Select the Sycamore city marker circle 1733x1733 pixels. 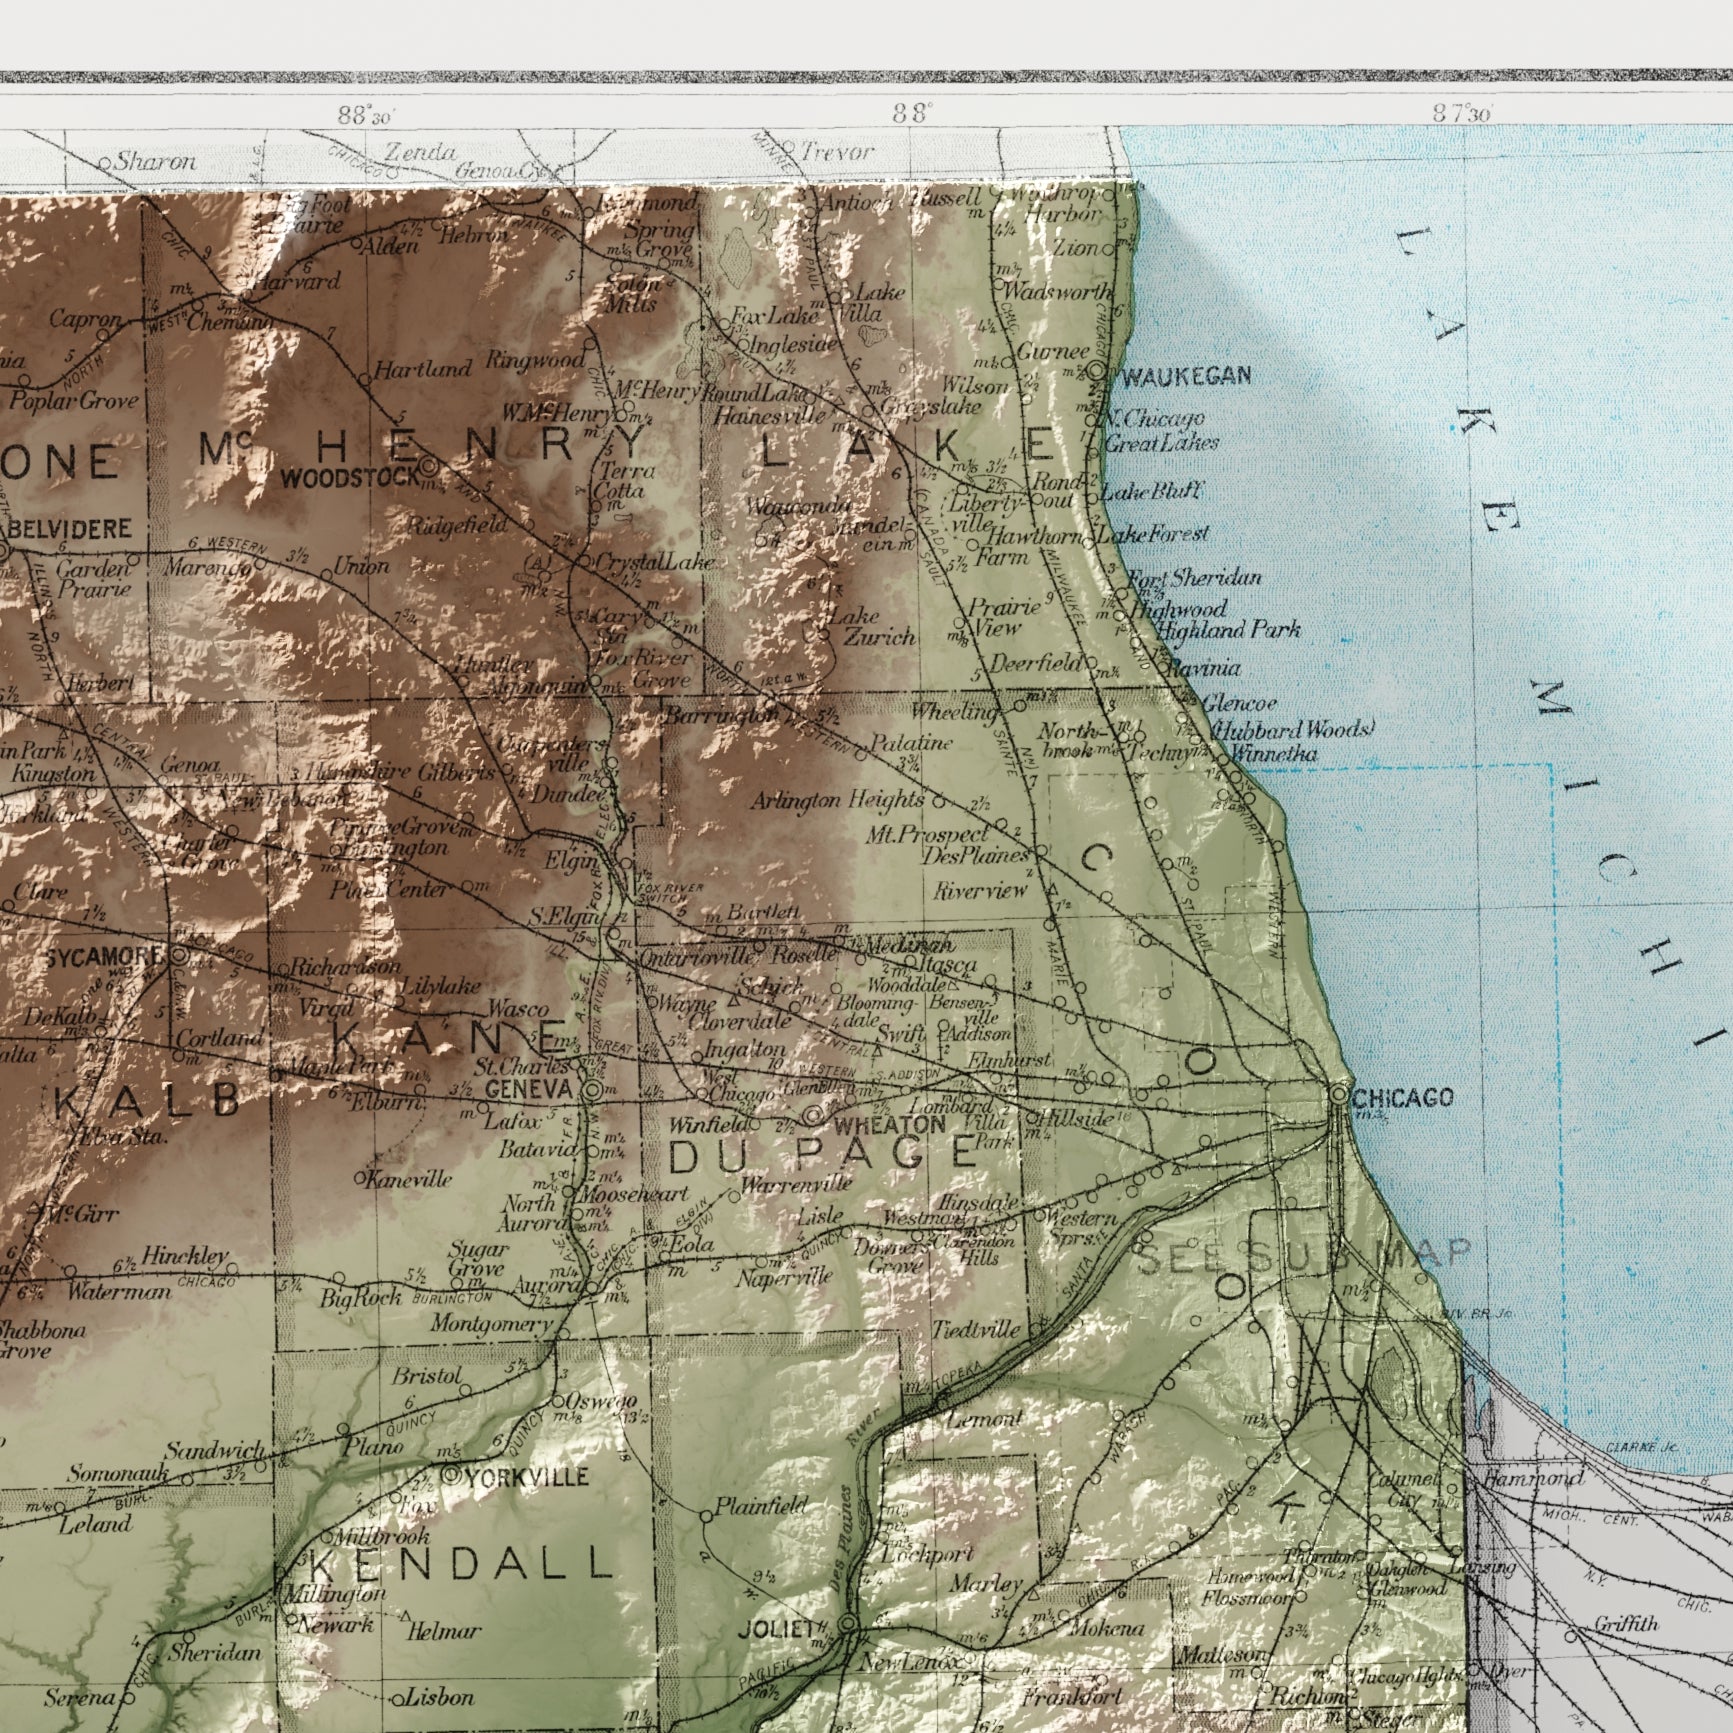click(178, 956)
